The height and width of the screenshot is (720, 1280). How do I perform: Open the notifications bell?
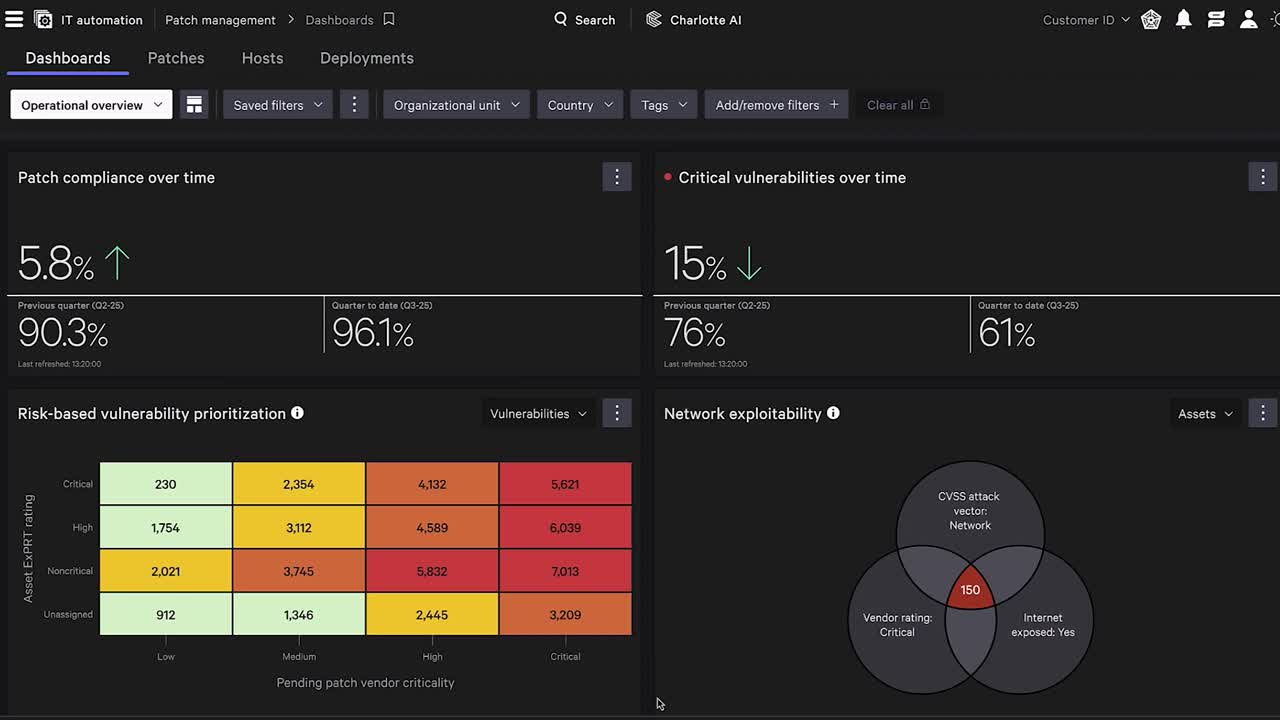(1184, 20)
